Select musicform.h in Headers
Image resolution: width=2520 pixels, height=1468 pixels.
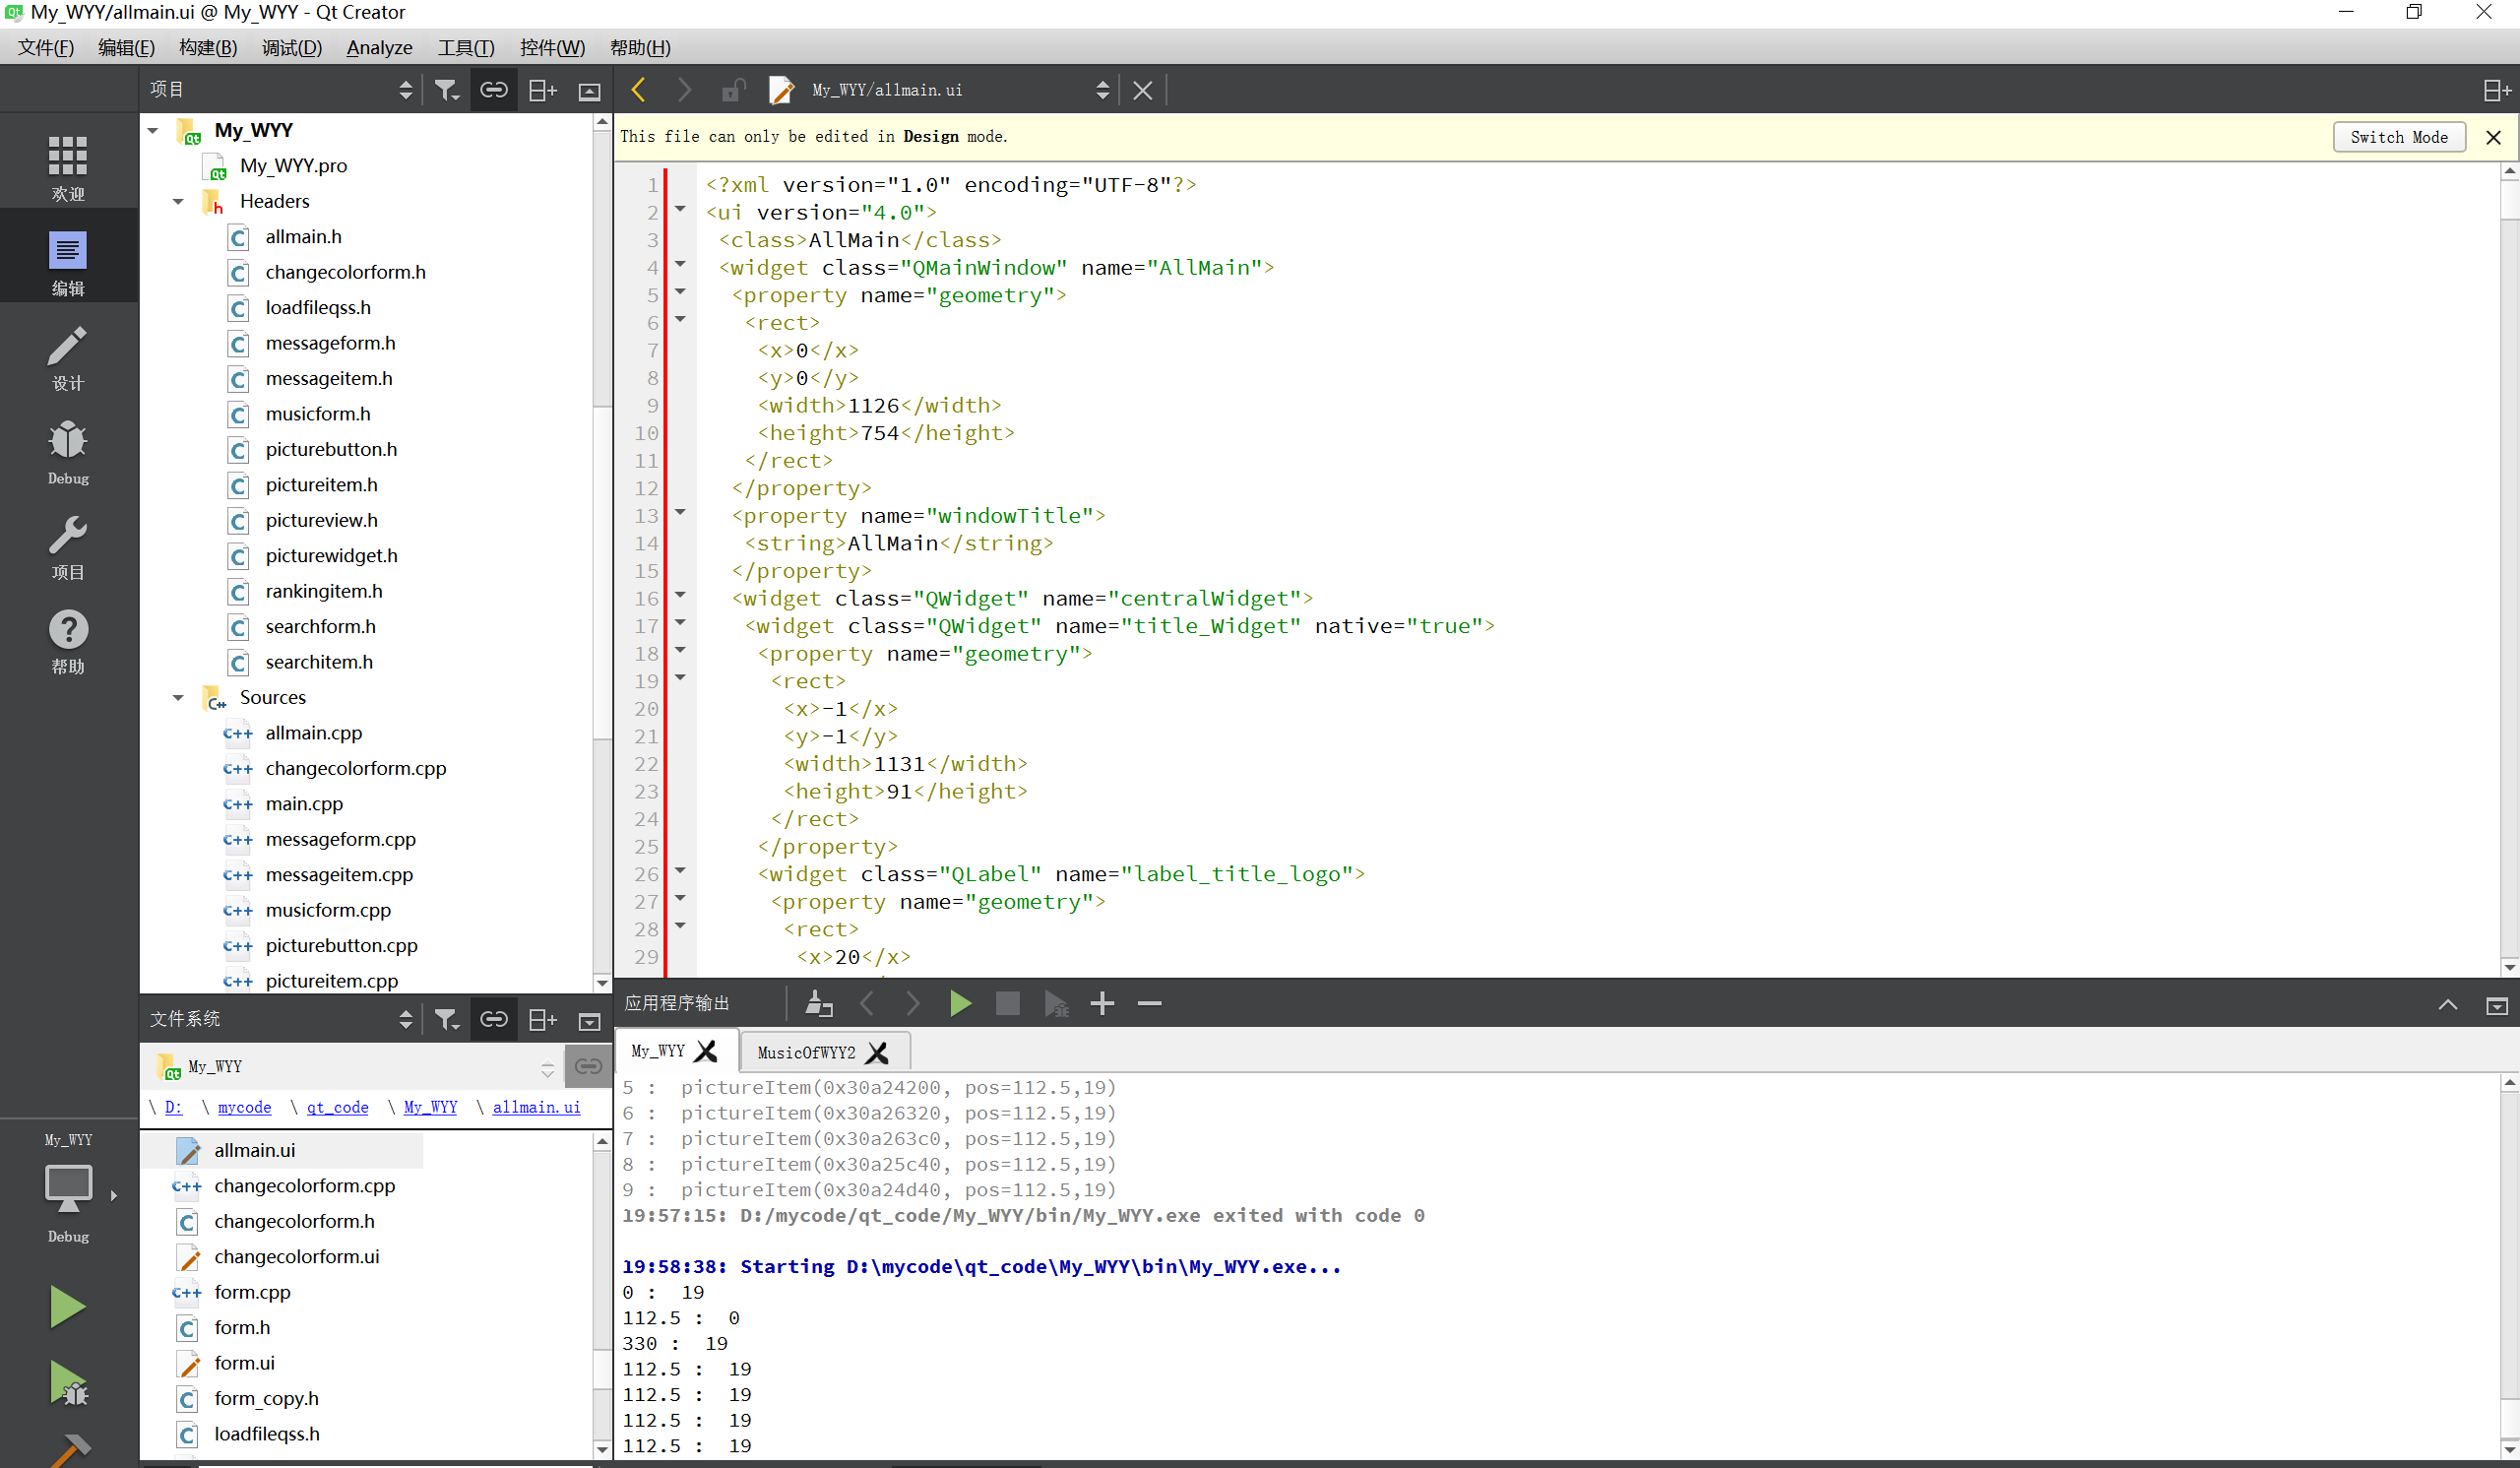click(x=317, y=414)
